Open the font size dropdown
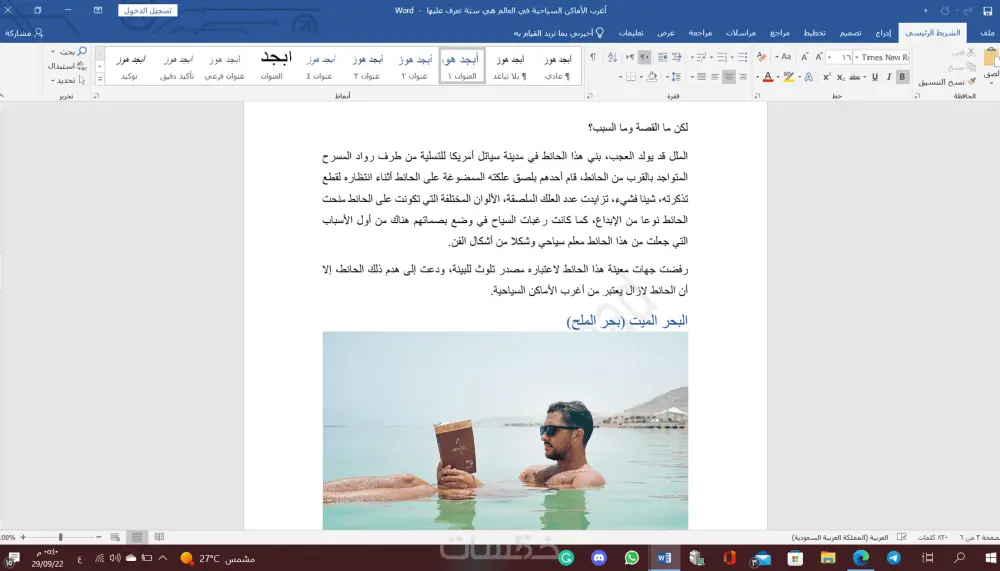1000x571 pixels. click(829, 57)
